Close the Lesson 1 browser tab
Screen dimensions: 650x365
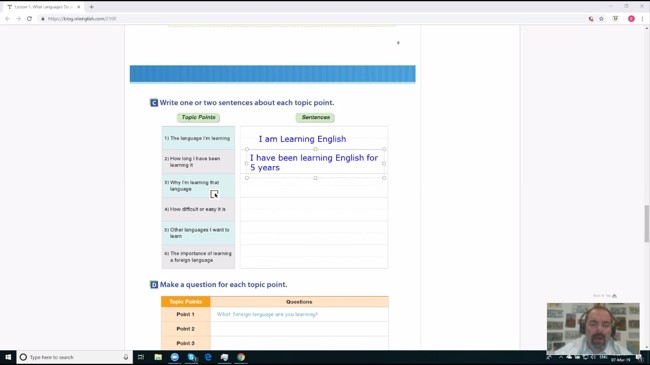[x=79, y=7]
